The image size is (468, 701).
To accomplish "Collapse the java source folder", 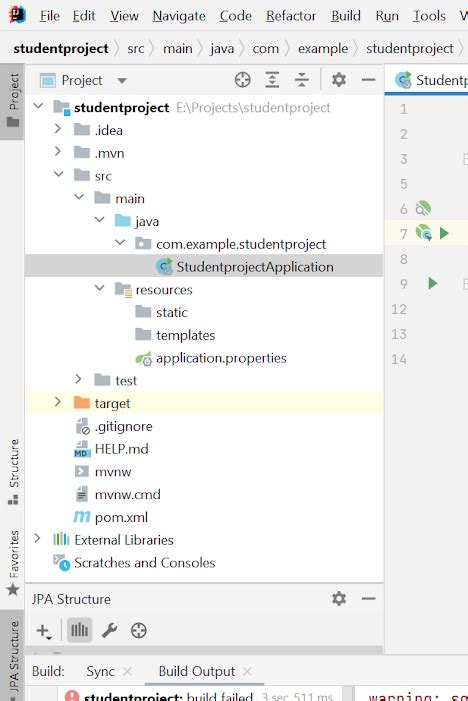I will tap(100, 220).
